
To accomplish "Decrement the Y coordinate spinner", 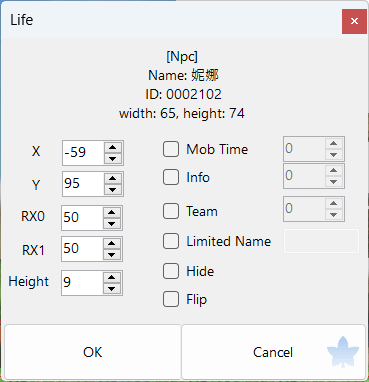I will pyautogui.click(x=113, y=190).
